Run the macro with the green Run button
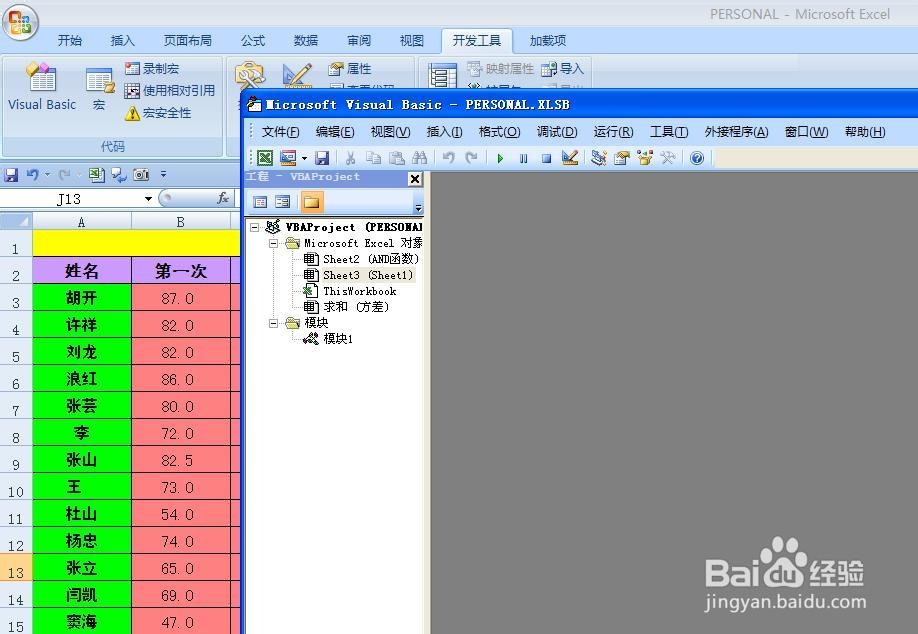 [498, 157]
